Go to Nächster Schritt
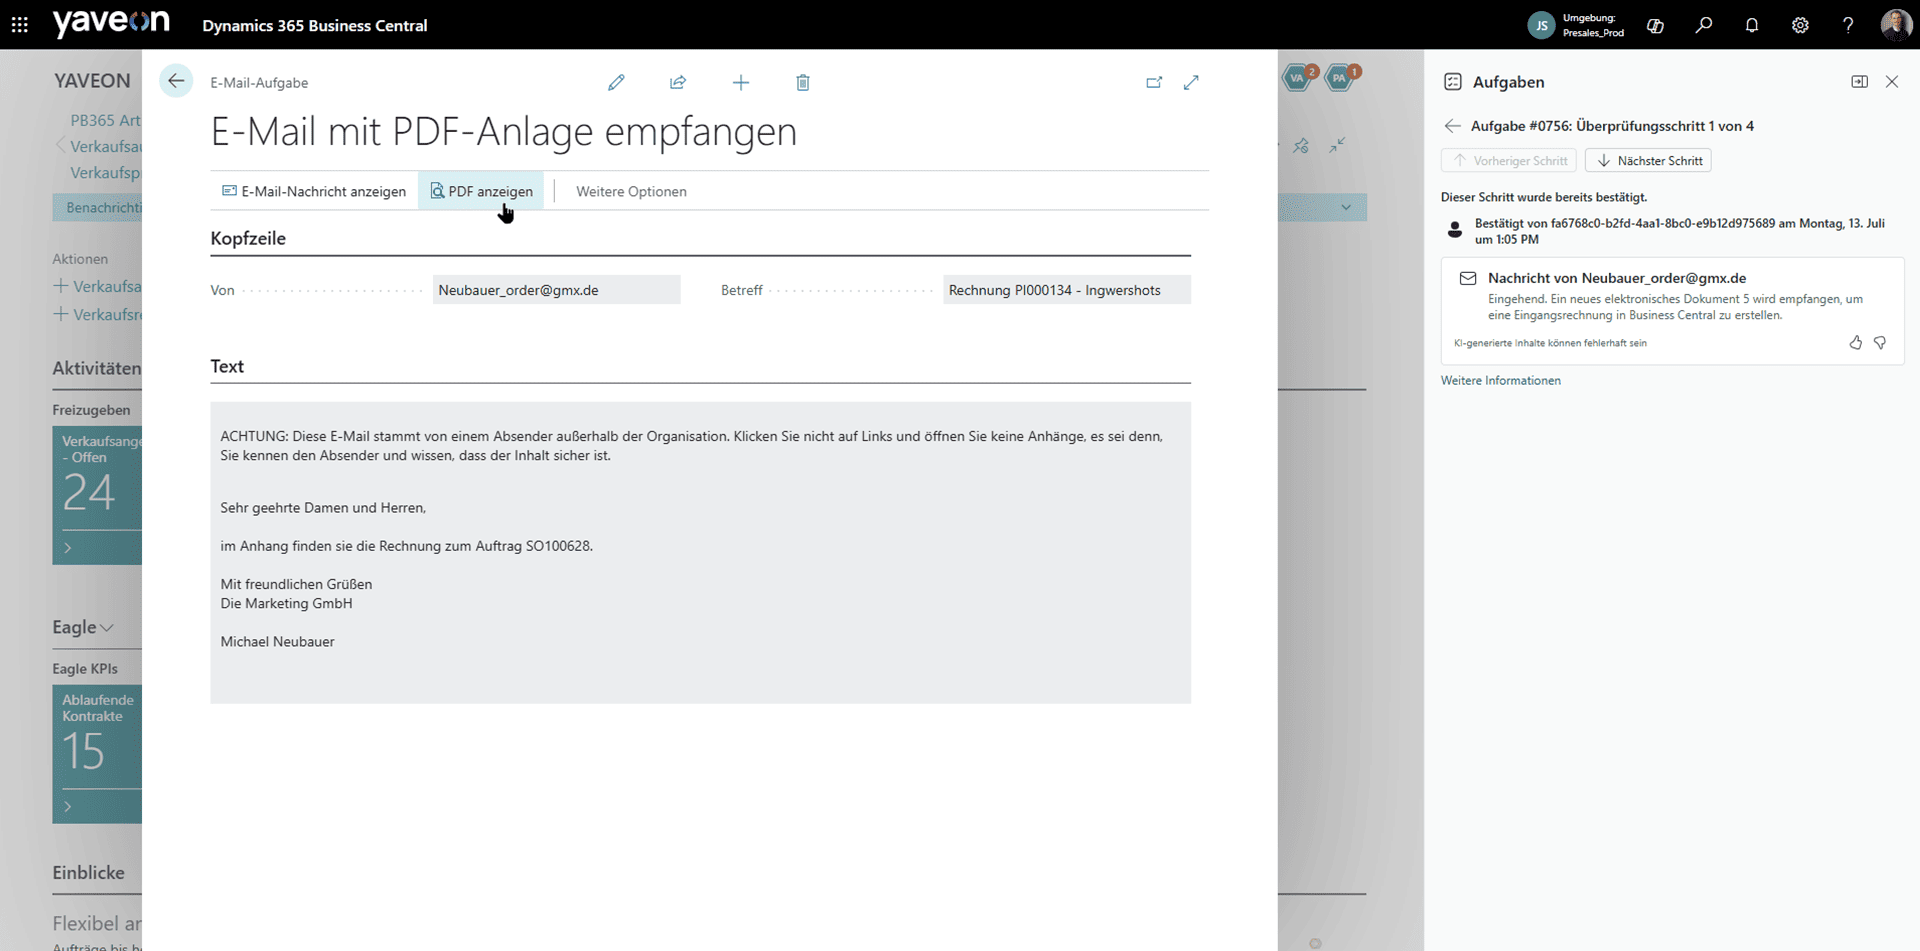 (1648, 160)
